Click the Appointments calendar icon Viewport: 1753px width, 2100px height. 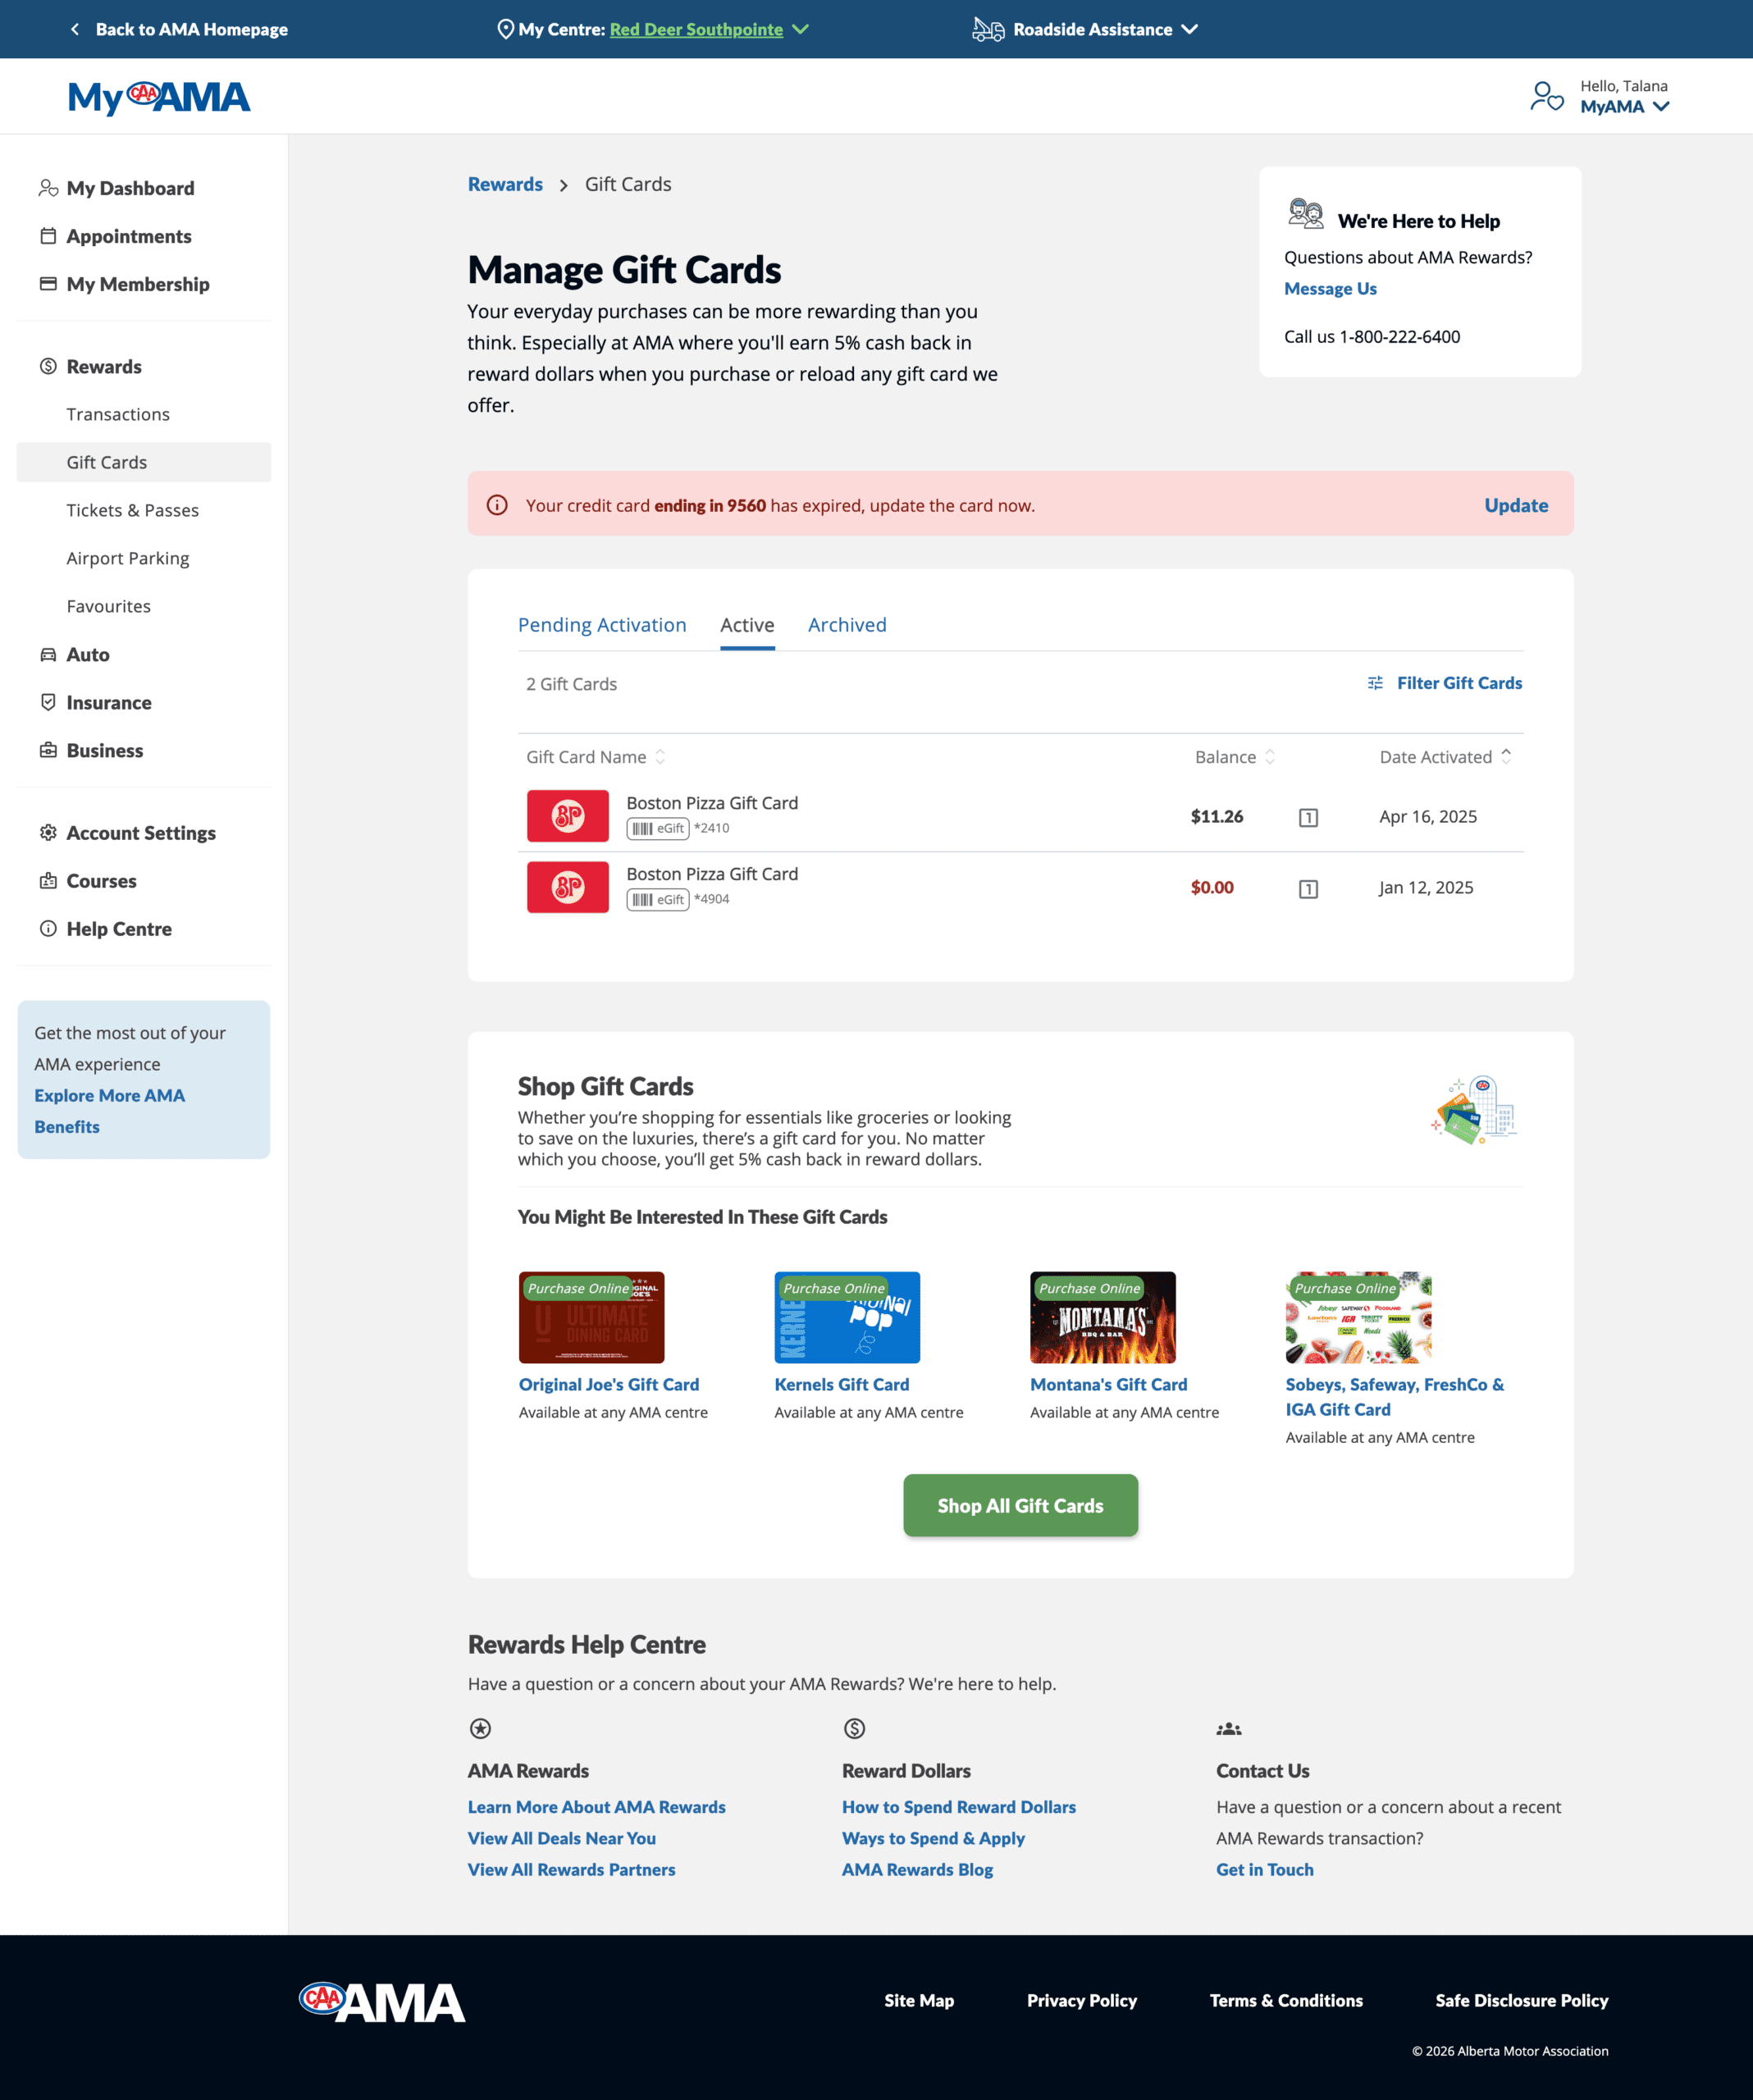(x=48, y=236)
